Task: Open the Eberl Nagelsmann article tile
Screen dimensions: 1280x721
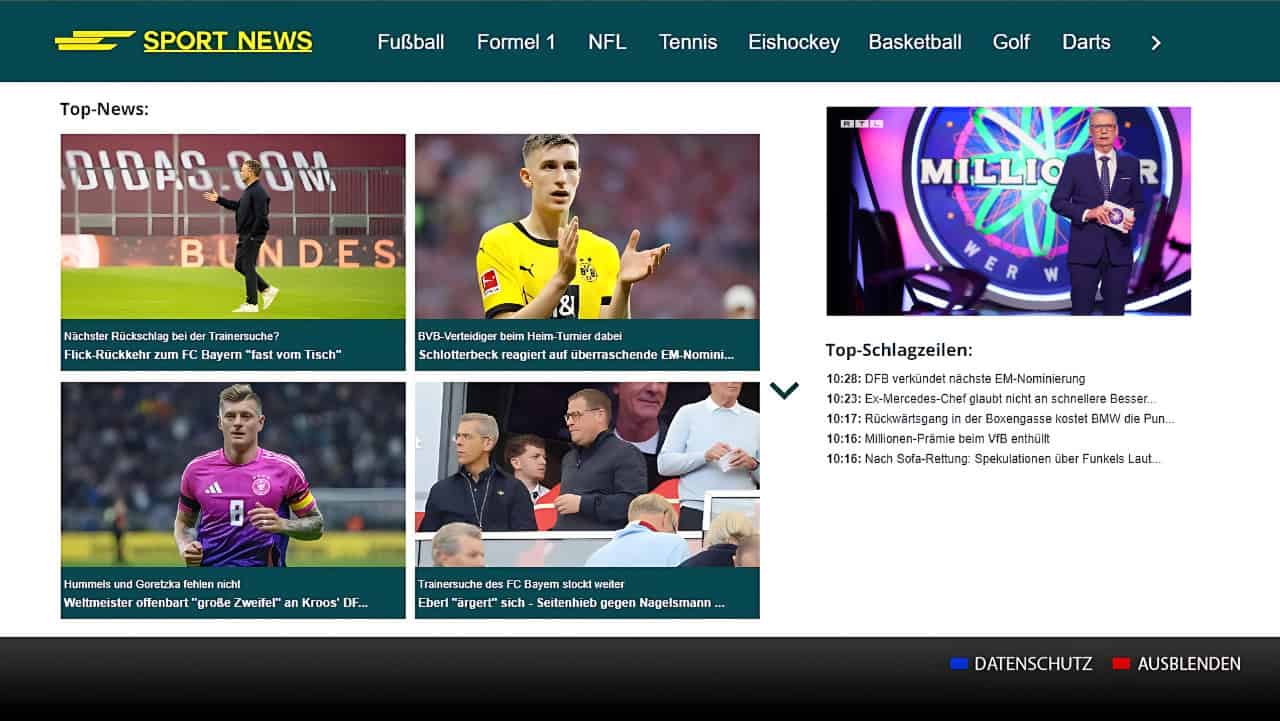Action: (x=587, y=500)
